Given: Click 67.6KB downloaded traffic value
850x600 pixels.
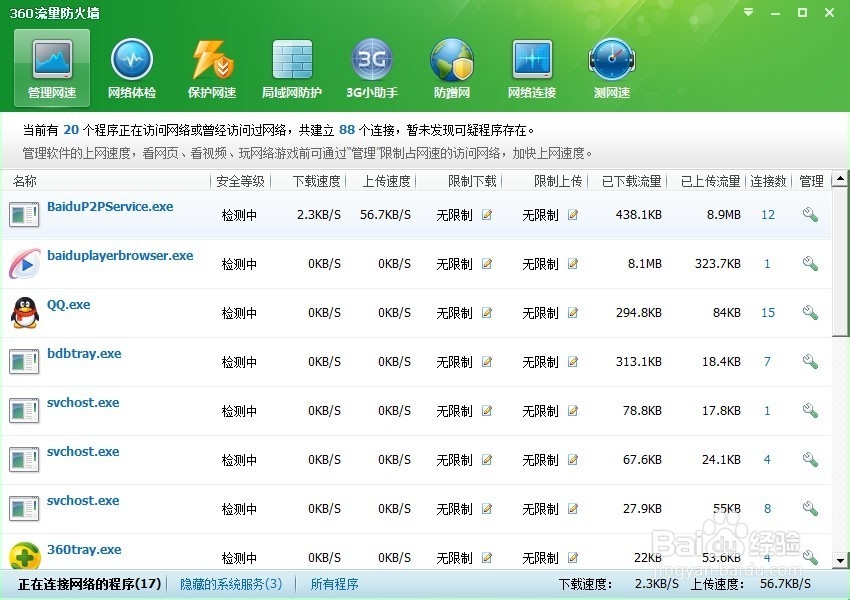Looking at the screenshot, I should pos(642,460).
